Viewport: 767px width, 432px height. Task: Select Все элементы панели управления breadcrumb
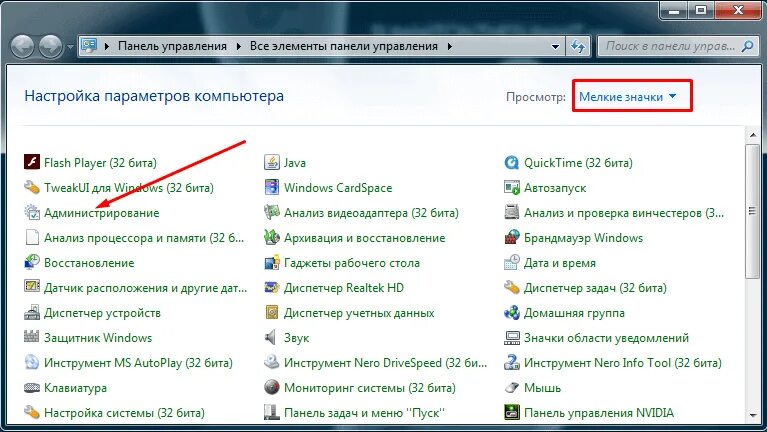point(343,46)
